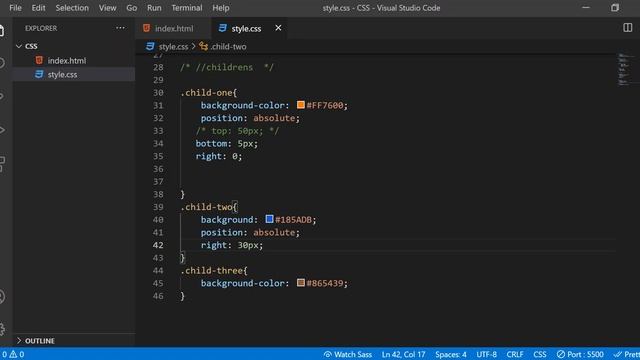The height and width of the screenshot is (360, 640).
Task: Change the CRLF line ending setting
Action: [515, 354]
